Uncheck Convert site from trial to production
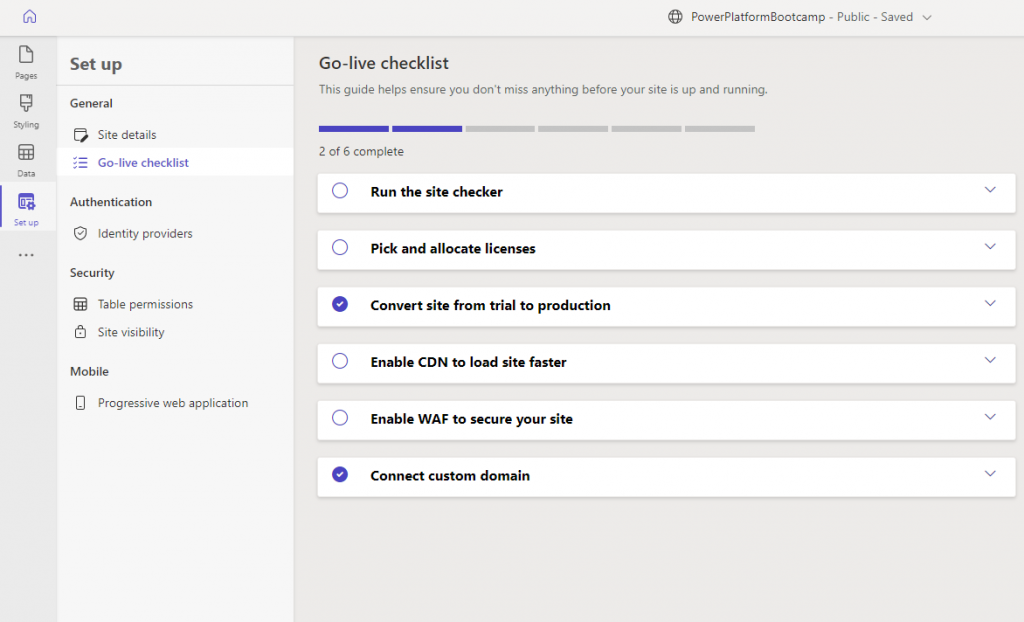This screenshot has width=1024, height=622. 340,304
